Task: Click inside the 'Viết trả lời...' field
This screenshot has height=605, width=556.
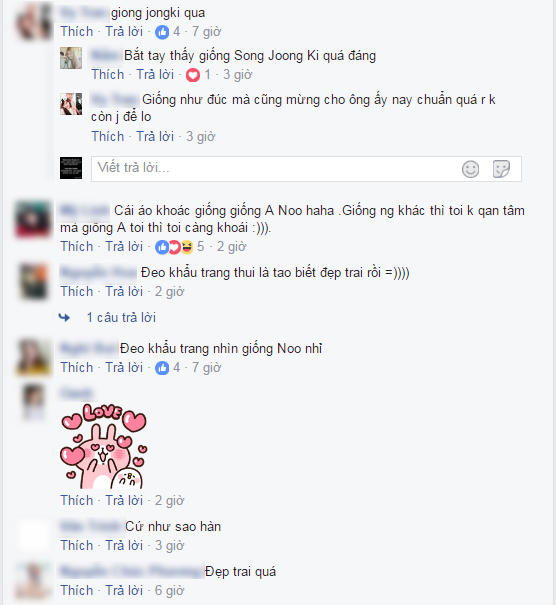Action: tap(276, 169)
